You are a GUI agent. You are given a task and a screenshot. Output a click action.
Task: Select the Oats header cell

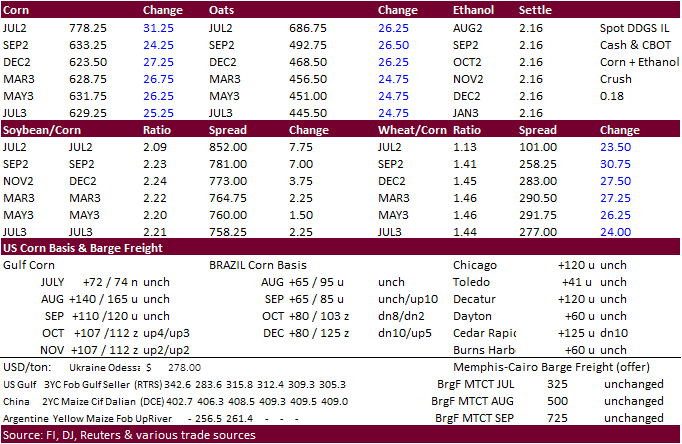(225, 10)
